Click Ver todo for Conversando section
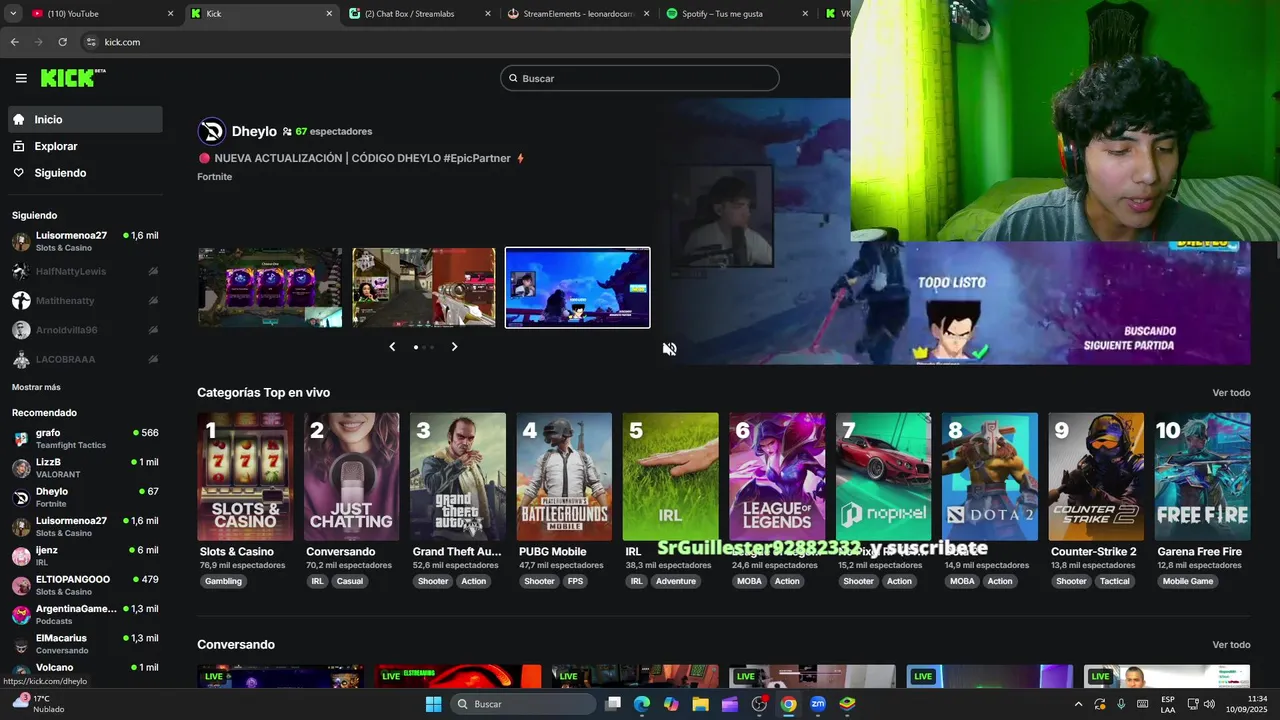The height and width of the screenshot is (720, 1280). (x=1231, y=645)
